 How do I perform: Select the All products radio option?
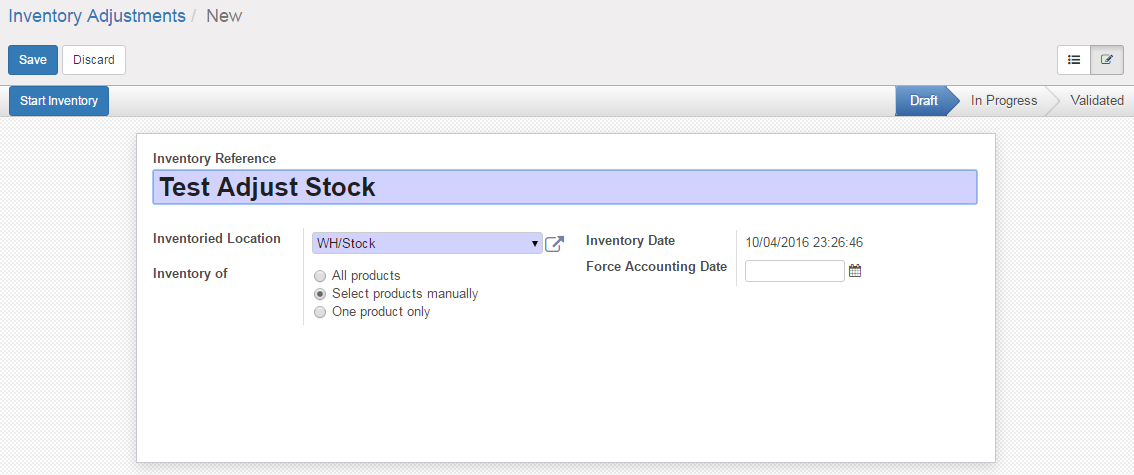320,276
